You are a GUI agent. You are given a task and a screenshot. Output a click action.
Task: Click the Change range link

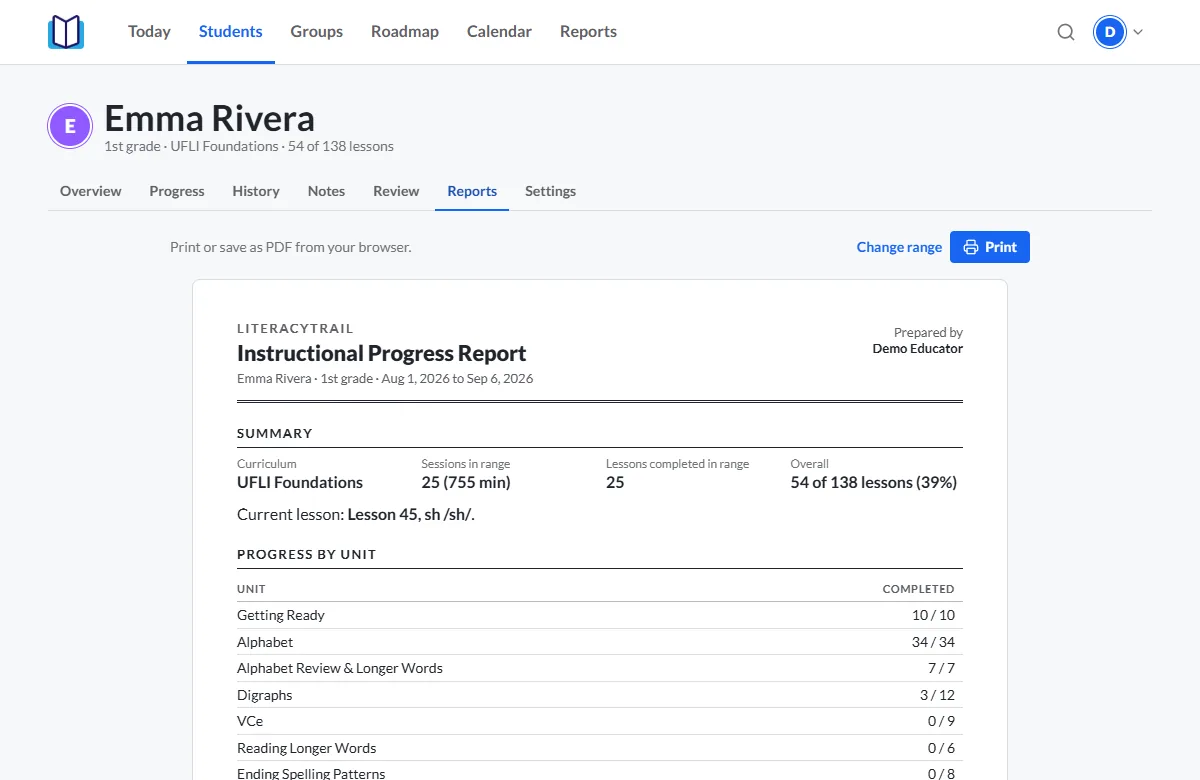click(899, 247)
